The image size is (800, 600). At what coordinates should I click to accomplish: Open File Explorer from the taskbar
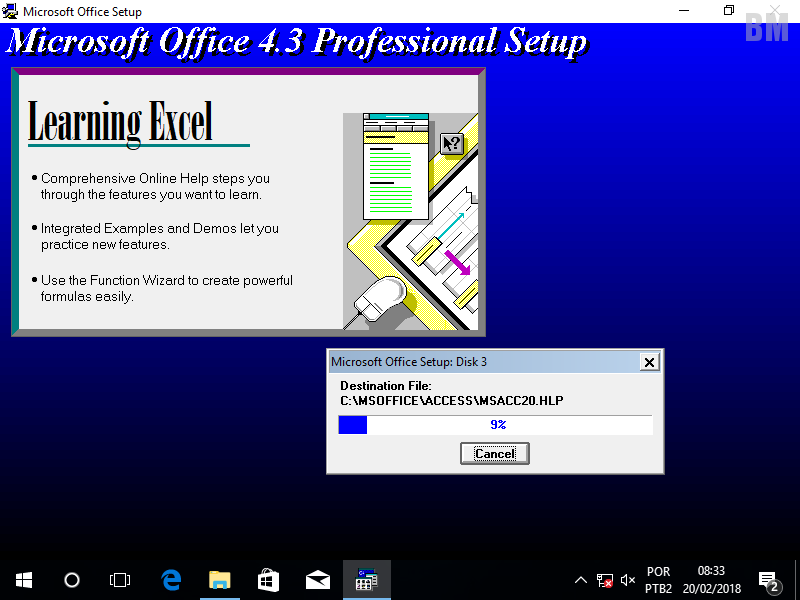tap(220, 580)
